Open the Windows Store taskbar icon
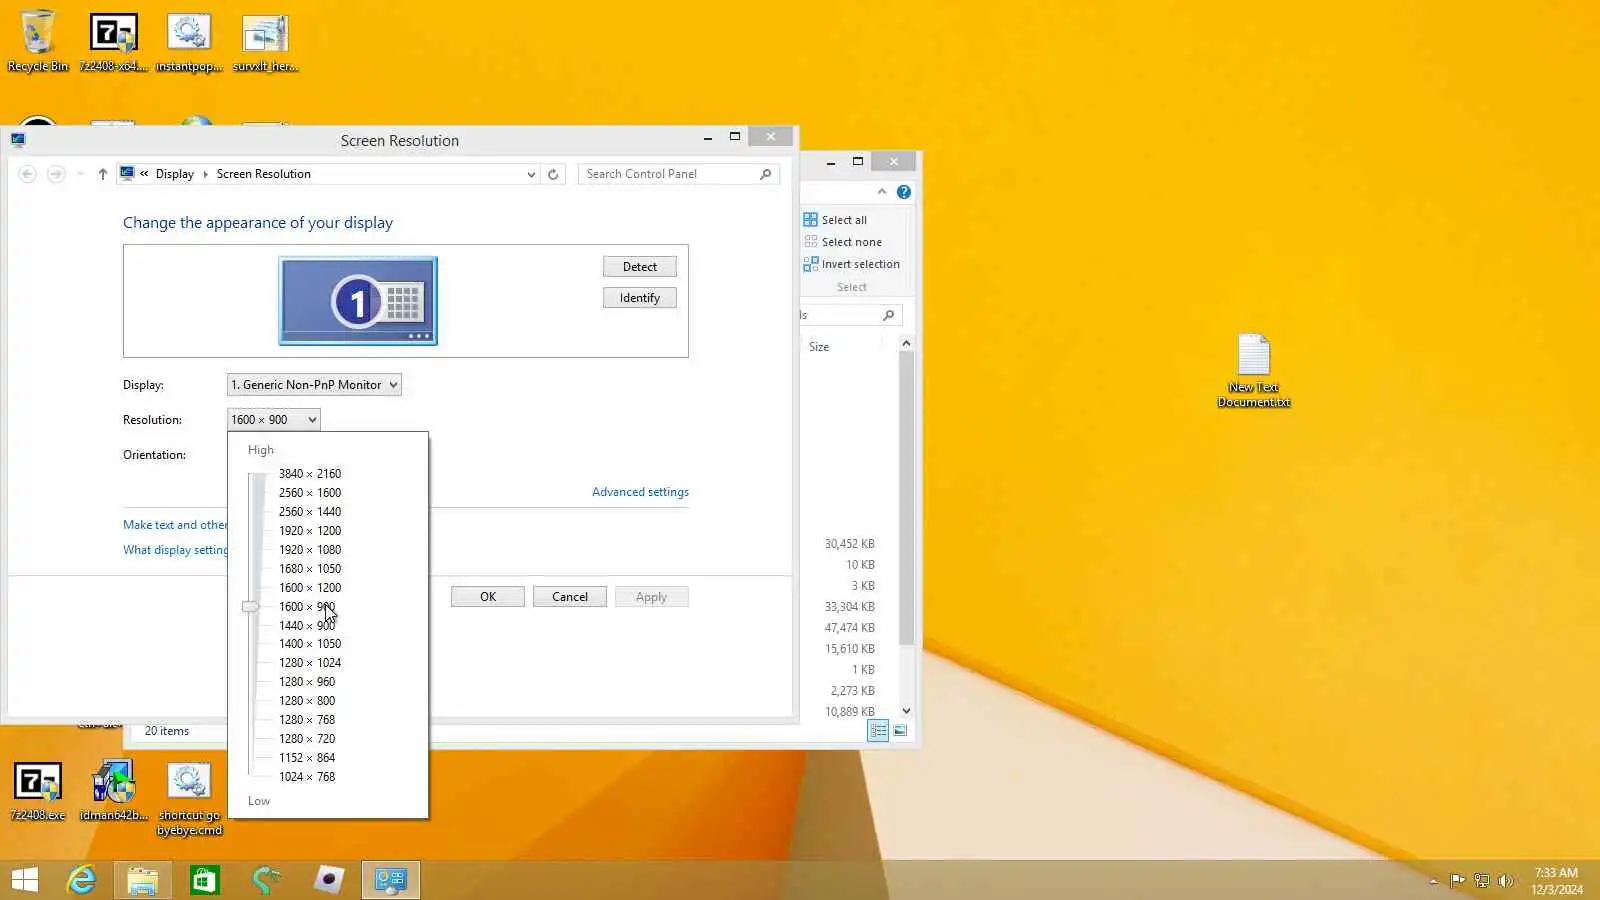 tap(205, 880)
